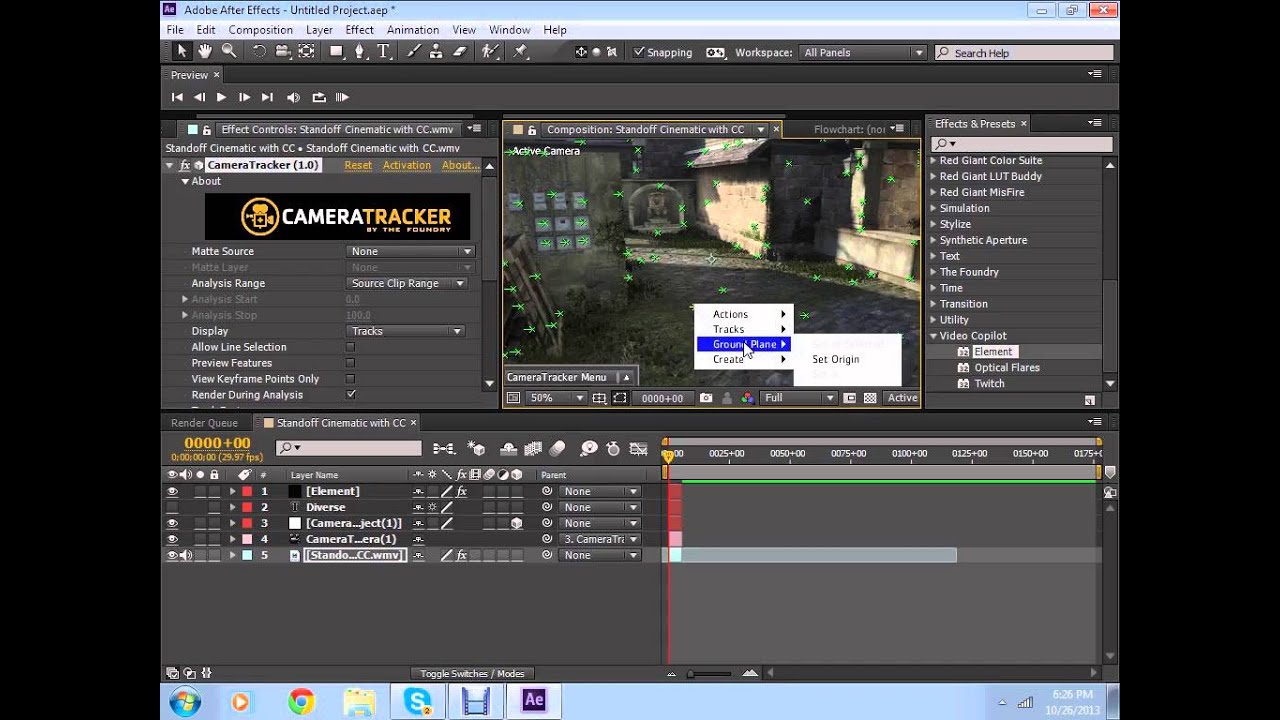
Task: Click the Reset link for CameraTracker
Action: 358,165
